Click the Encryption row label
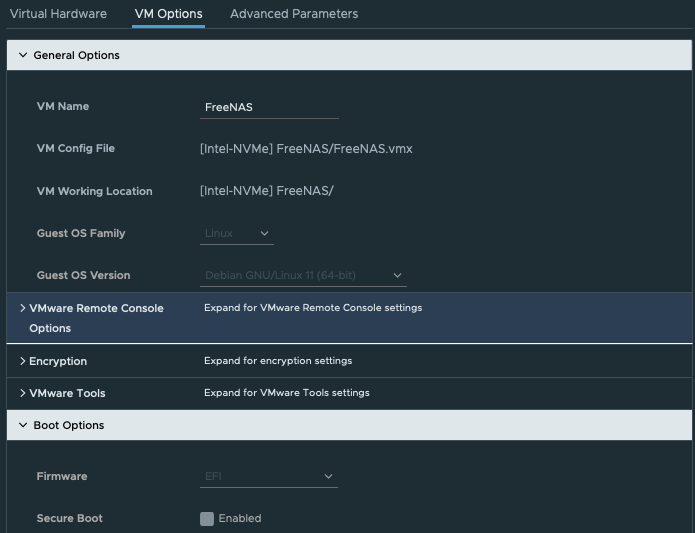This screenshot has height=533, width=695. (x=58, y=361)
